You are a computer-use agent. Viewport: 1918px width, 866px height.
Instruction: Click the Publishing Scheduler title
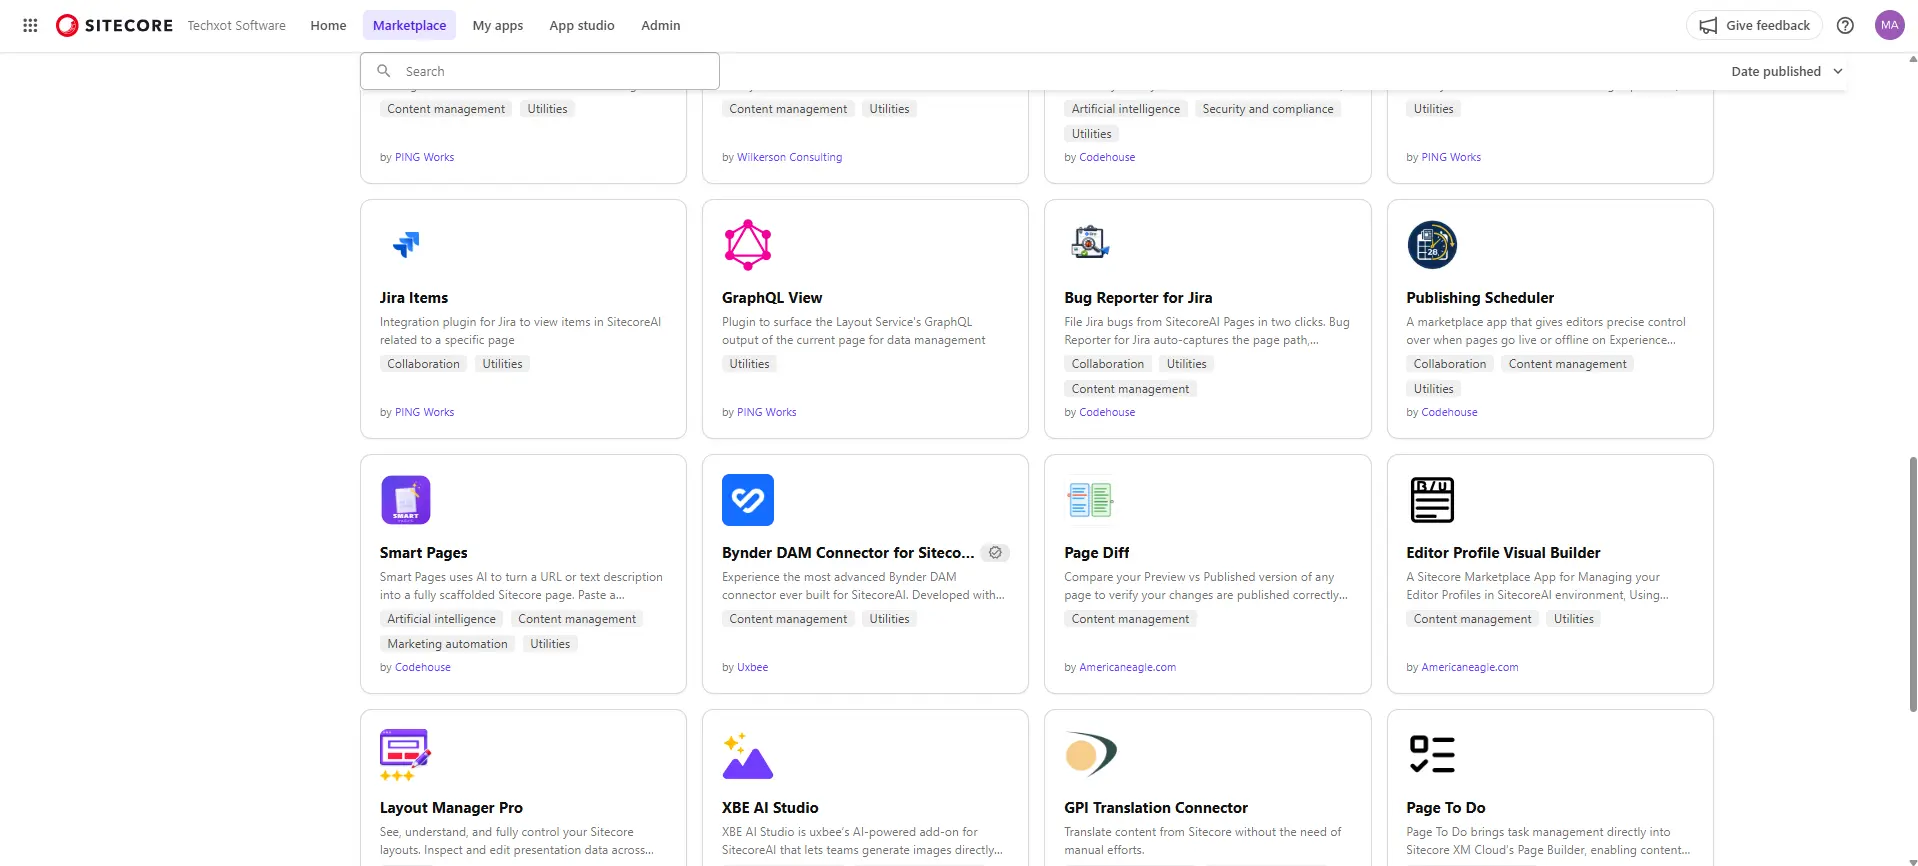click(x=1479, y=298)
